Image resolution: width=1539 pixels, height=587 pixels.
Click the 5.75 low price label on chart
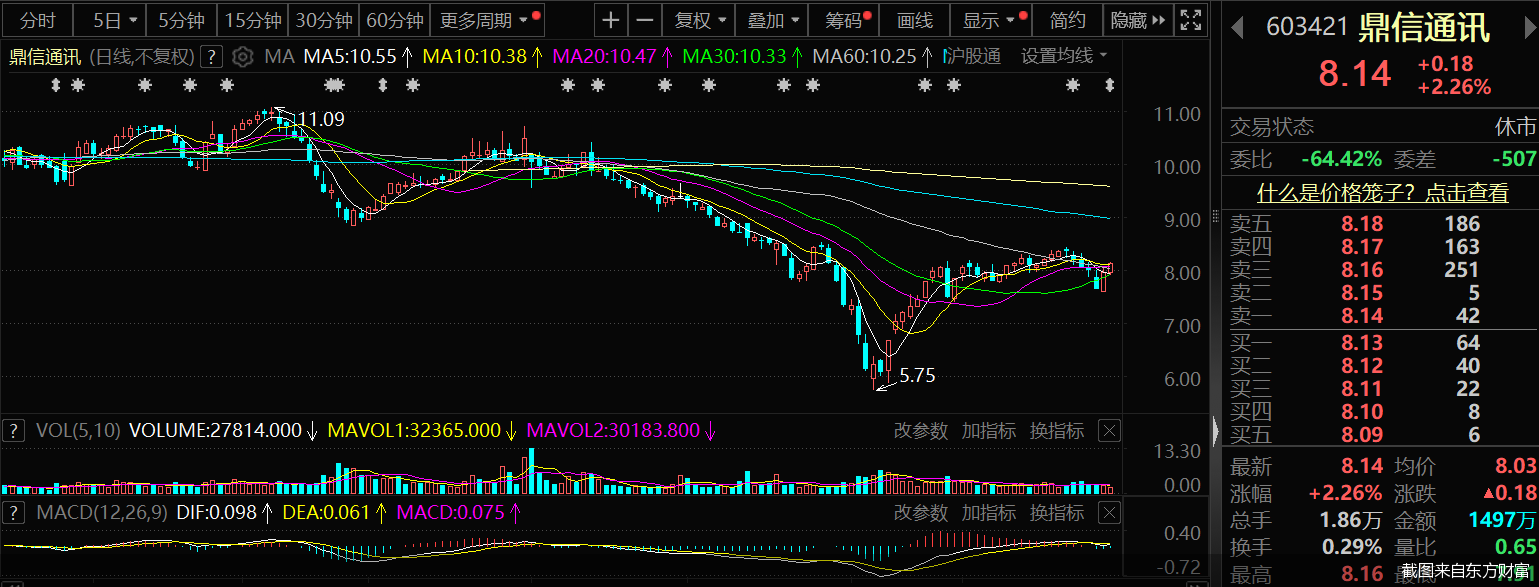click(917, 376)
